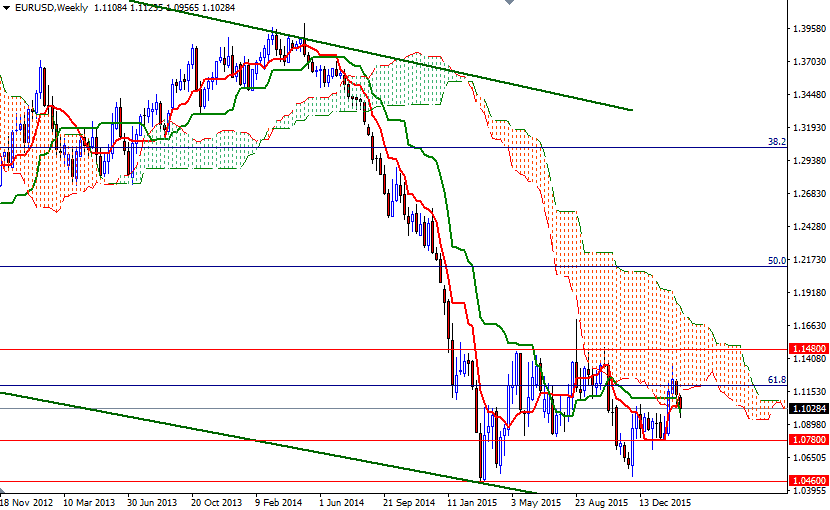830x510 pixels.
Task: Click the 1.16630 price axis value
Action: pos(810,325)
